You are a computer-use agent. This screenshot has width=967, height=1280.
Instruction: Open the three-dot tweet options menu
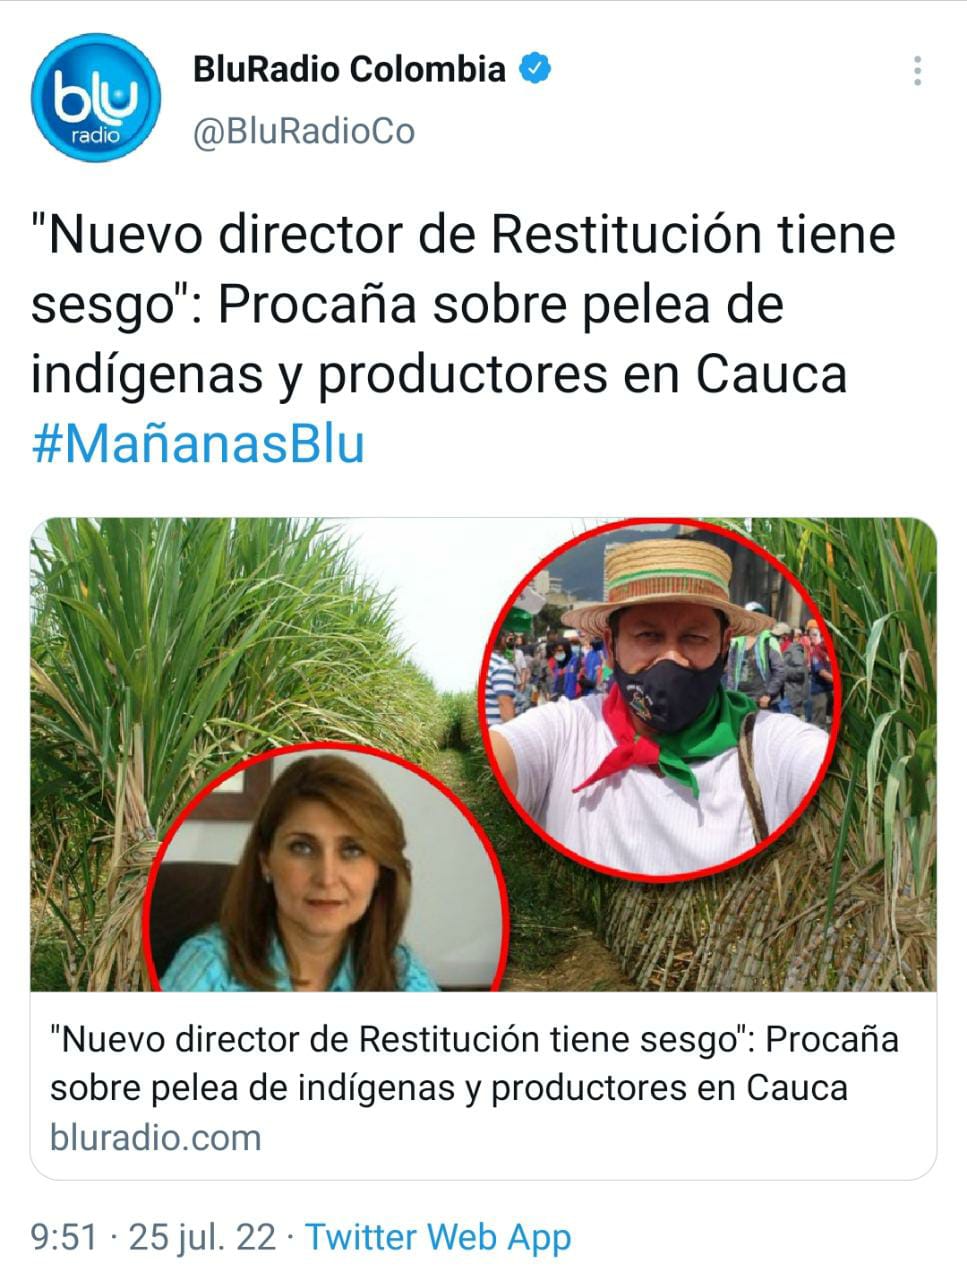[x=917, y=71]
